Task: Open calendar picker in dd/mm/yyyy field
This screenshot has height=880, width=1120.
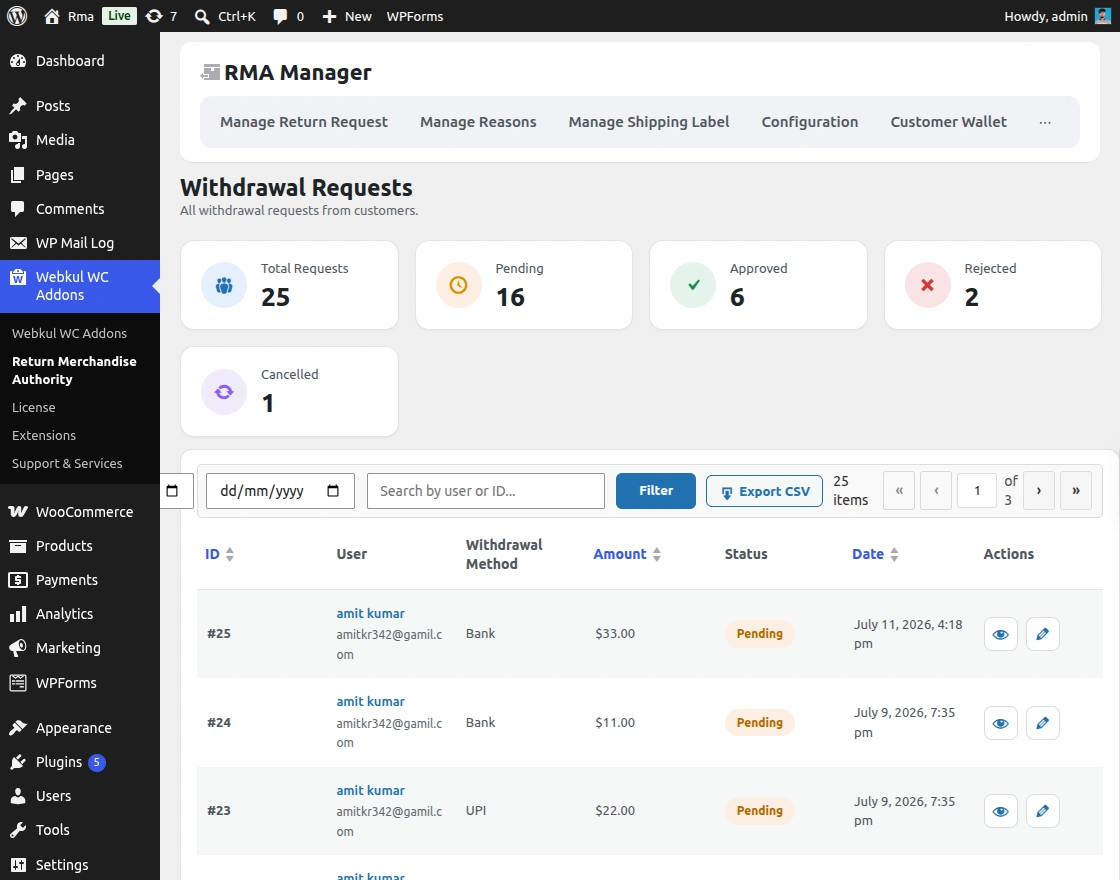Action: click(333, 491)
